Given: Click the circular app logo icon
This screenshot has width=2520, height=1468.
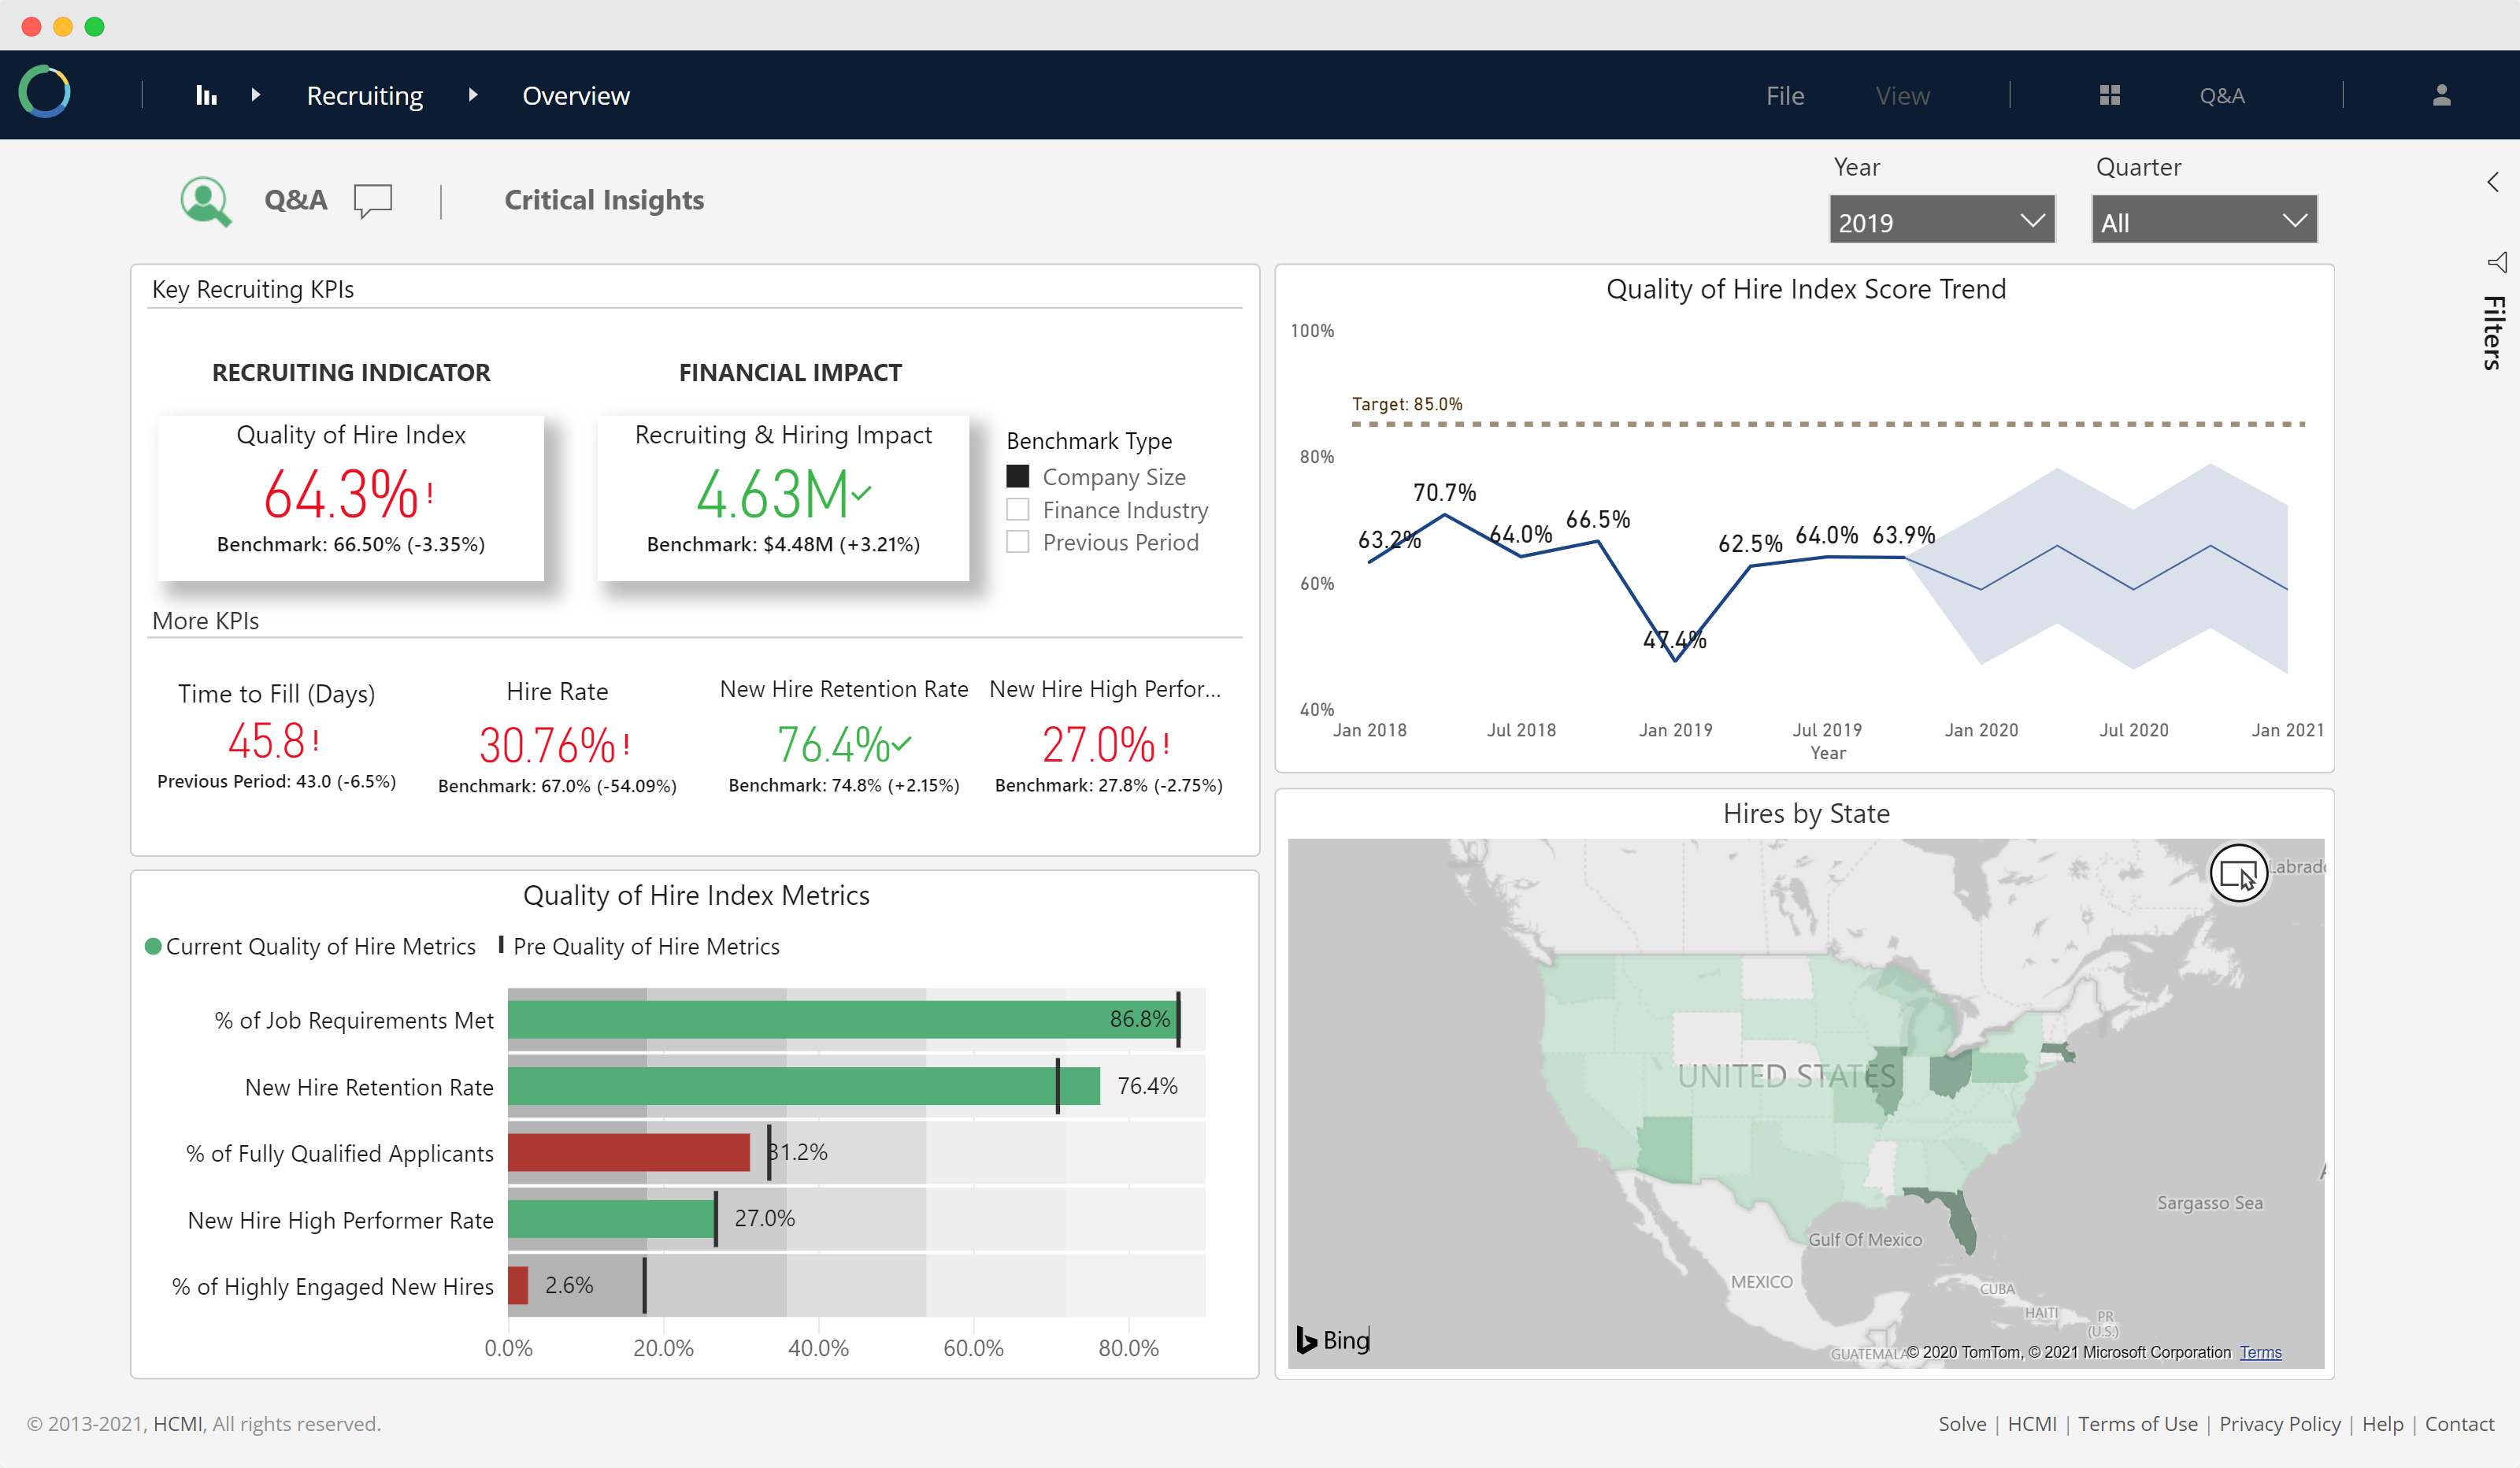Looking at the screenshot, I should tap(45, 93).
